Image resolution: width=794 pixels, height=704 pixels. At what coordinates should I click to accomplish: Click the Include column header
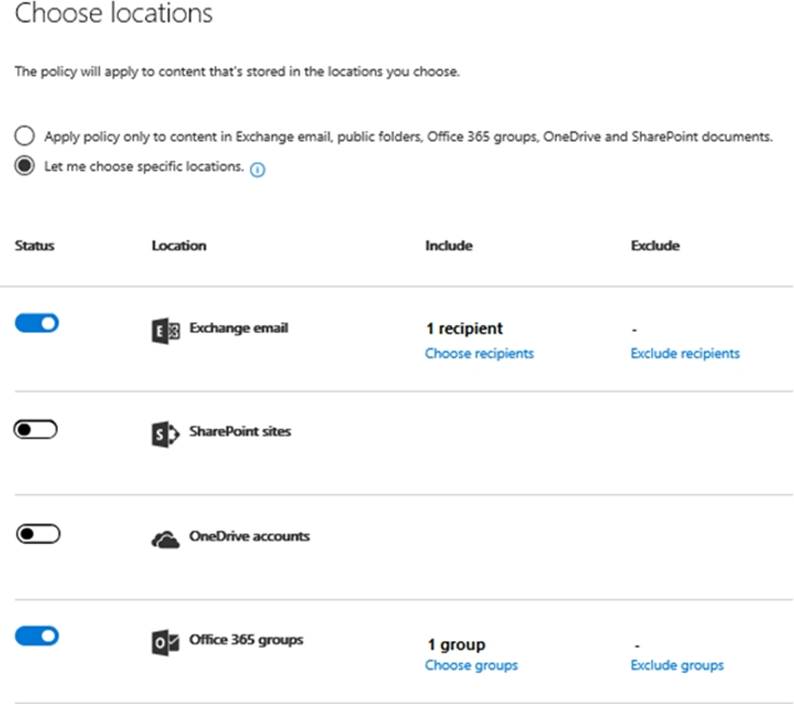click(x=448, y=245)
